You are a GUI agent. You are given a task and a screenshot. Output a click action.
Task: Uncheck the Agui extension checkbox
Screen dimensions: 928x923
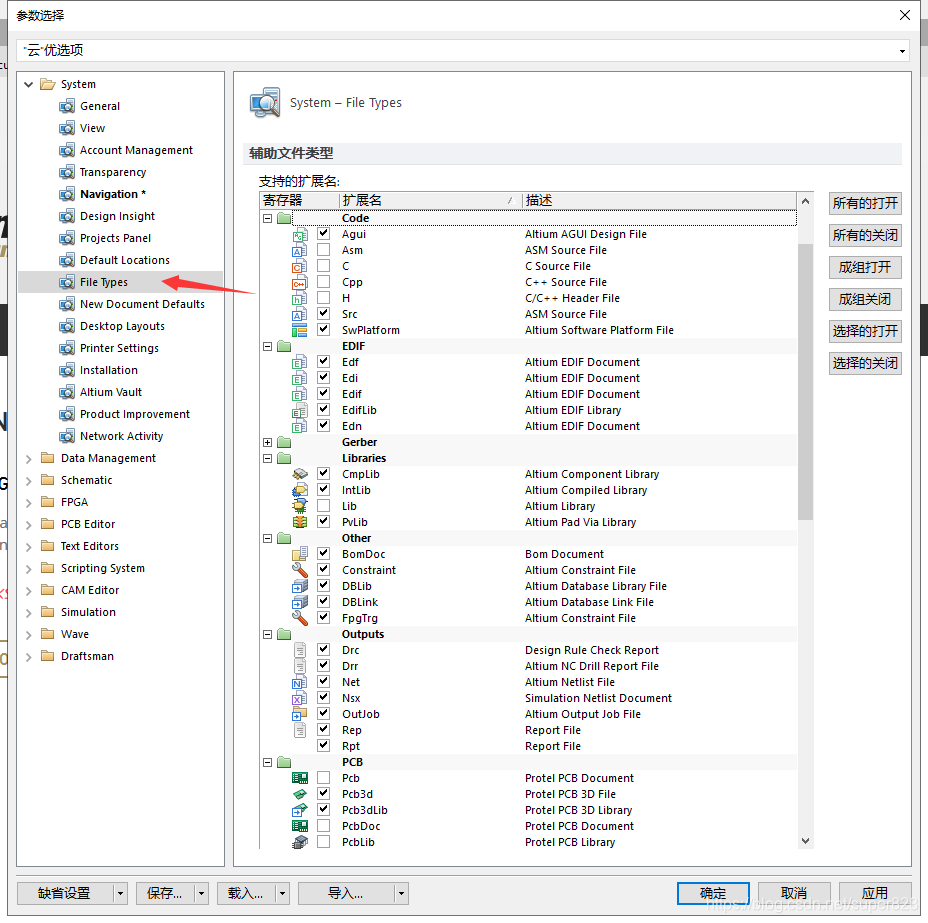323,234
